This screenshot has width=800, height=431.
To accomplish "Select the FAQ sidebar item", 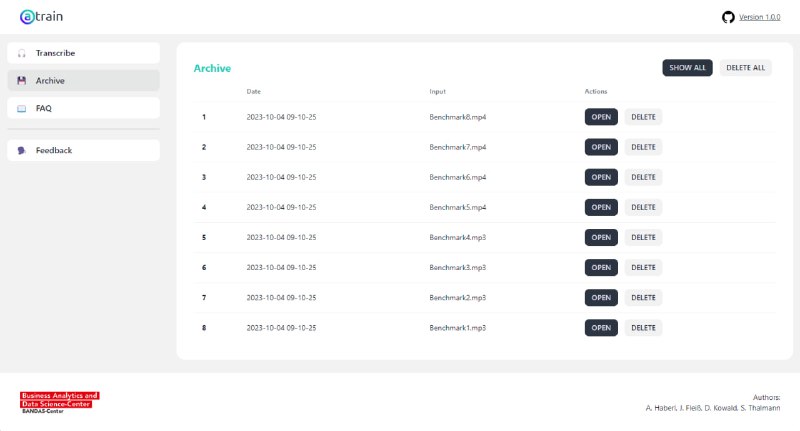I will click(84, 108).
